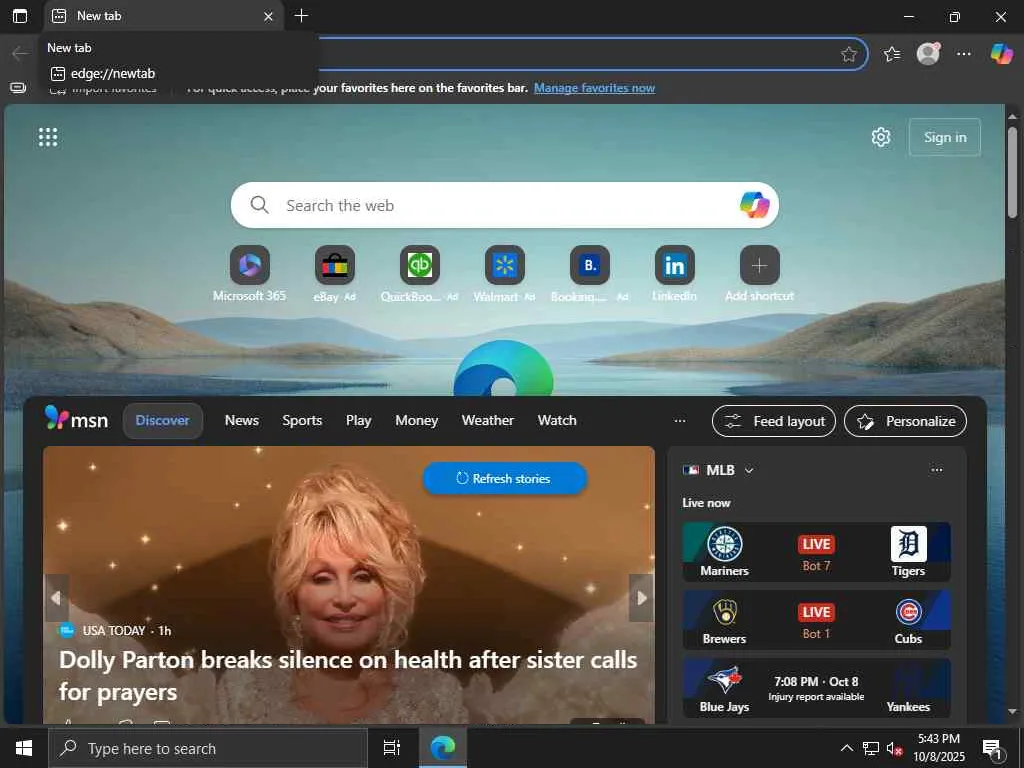Open Task View on the taskbar

[392, 748]
